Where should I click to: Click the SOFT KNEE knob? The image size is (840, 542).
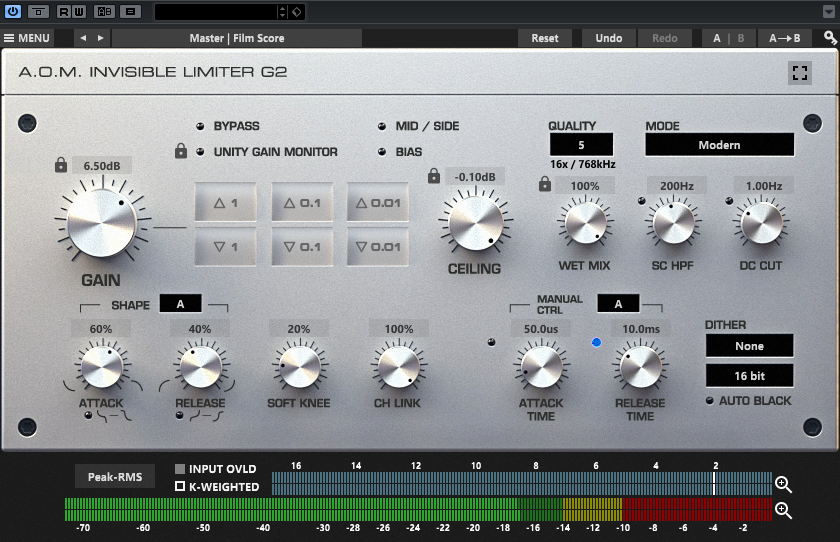coord(299,367)
